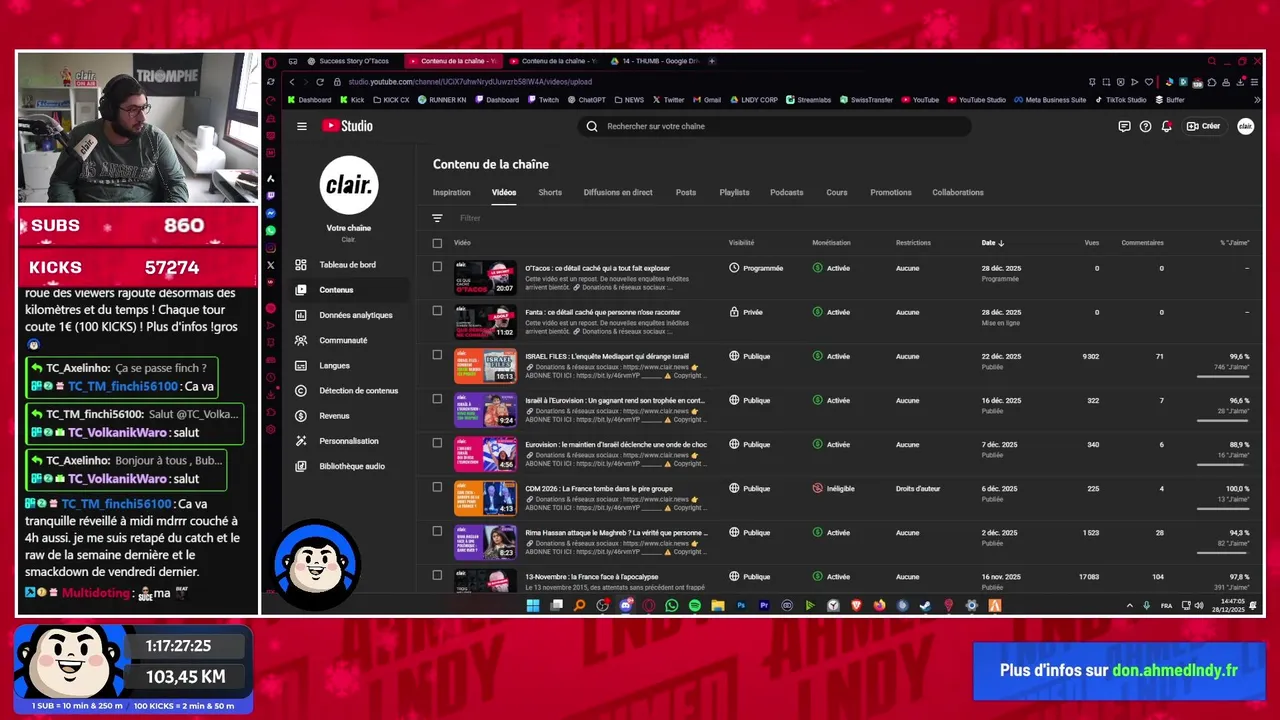
Task: Open monetization Activée status for O'Tacos video
Action: [x=831, y=268]
